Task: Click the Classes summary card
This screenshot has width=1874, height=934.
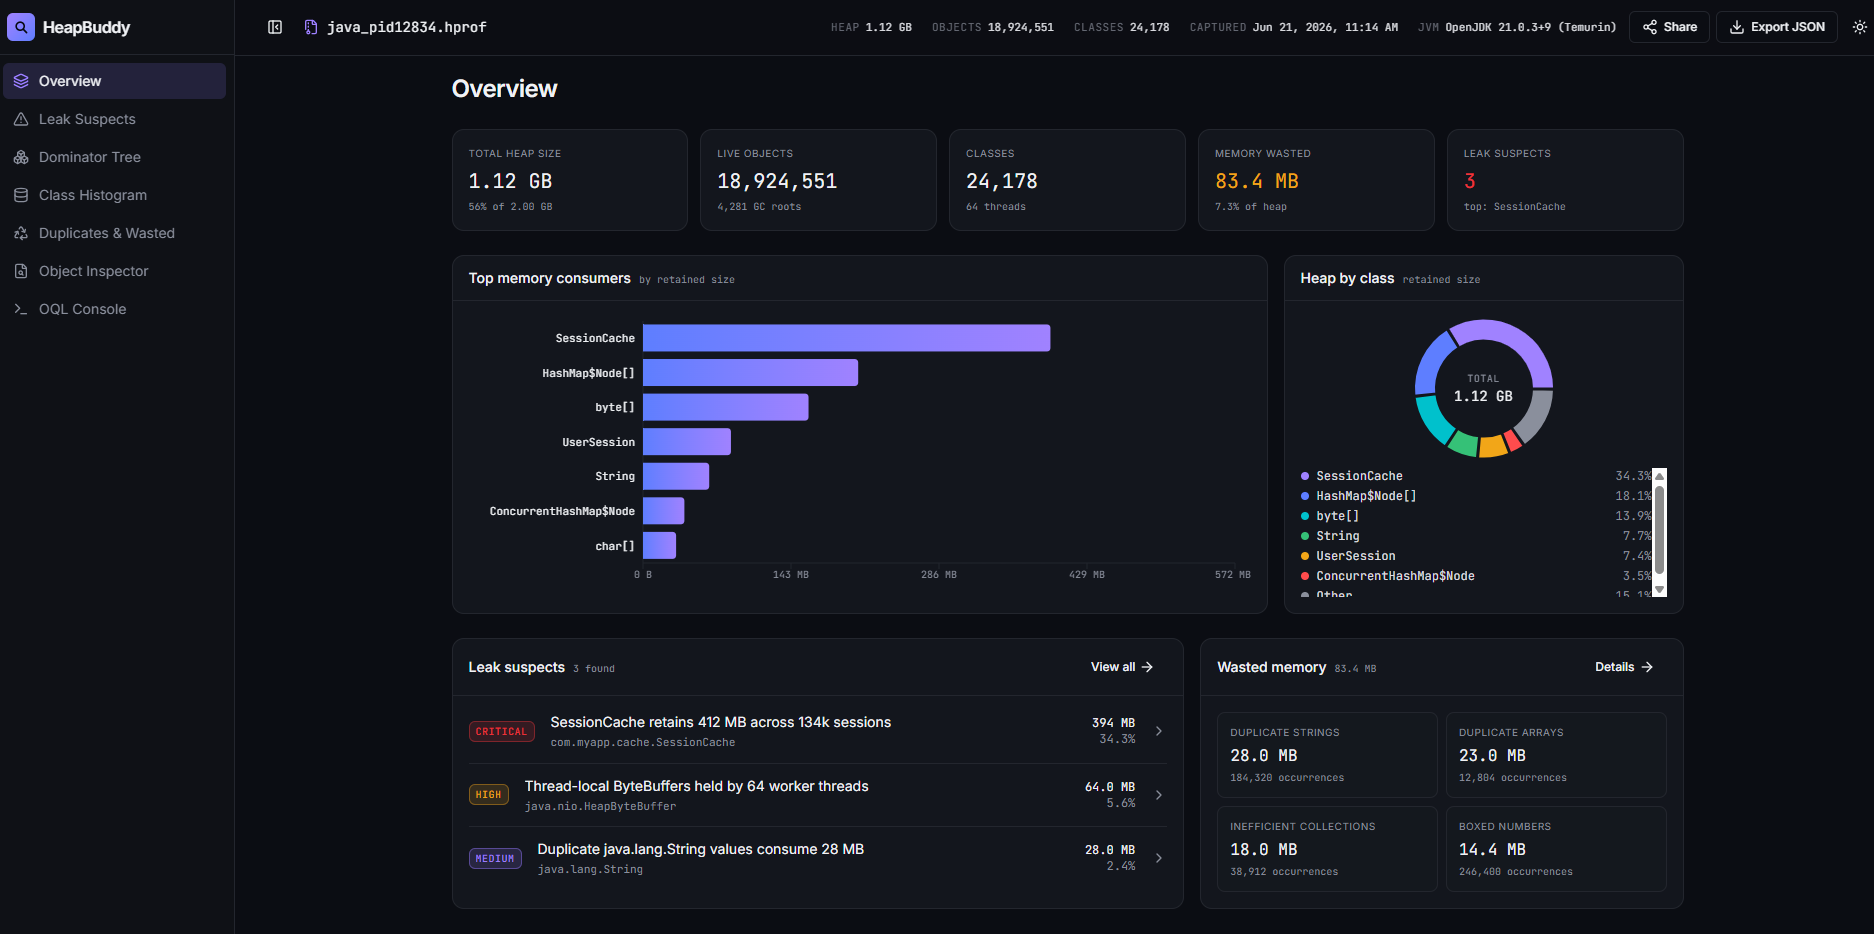Action: (x=1067, y=180)
